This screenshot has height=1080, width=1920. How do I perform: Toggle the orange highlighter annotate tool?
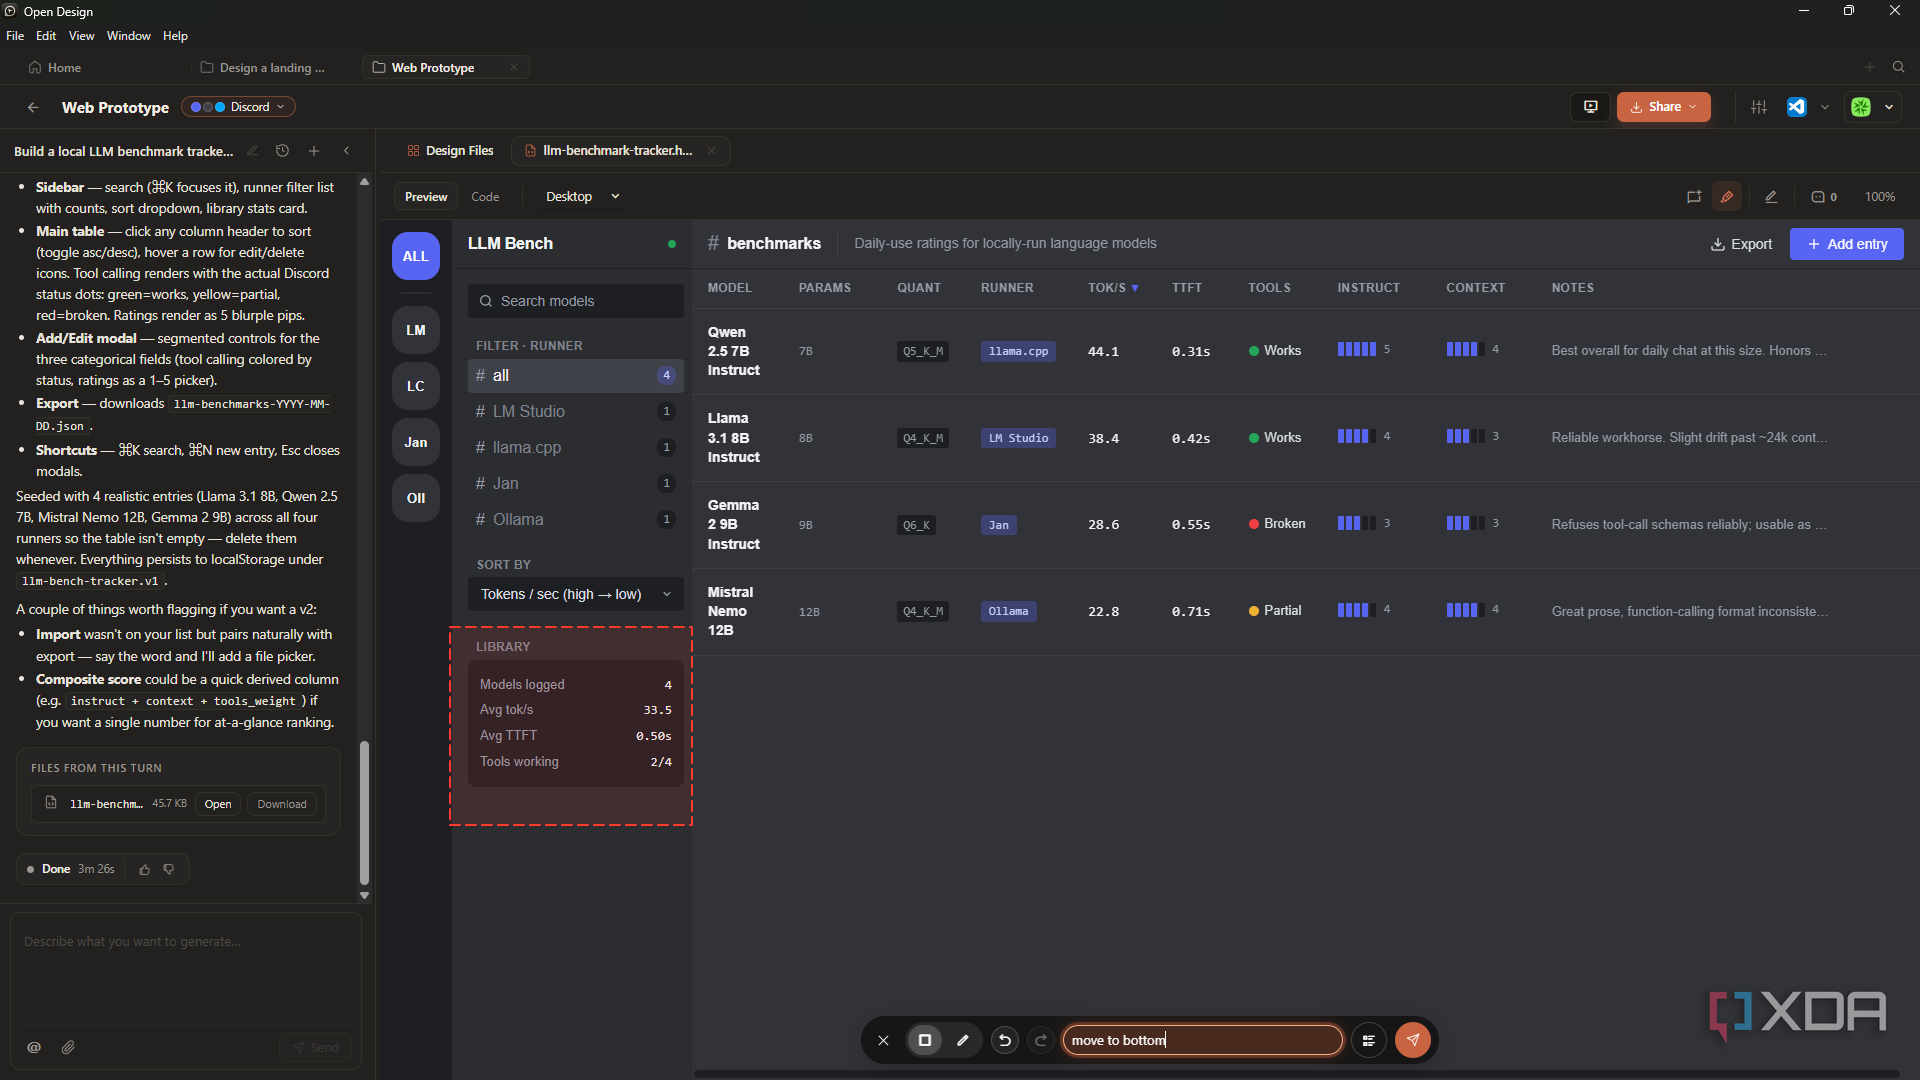coord(1727,197)
